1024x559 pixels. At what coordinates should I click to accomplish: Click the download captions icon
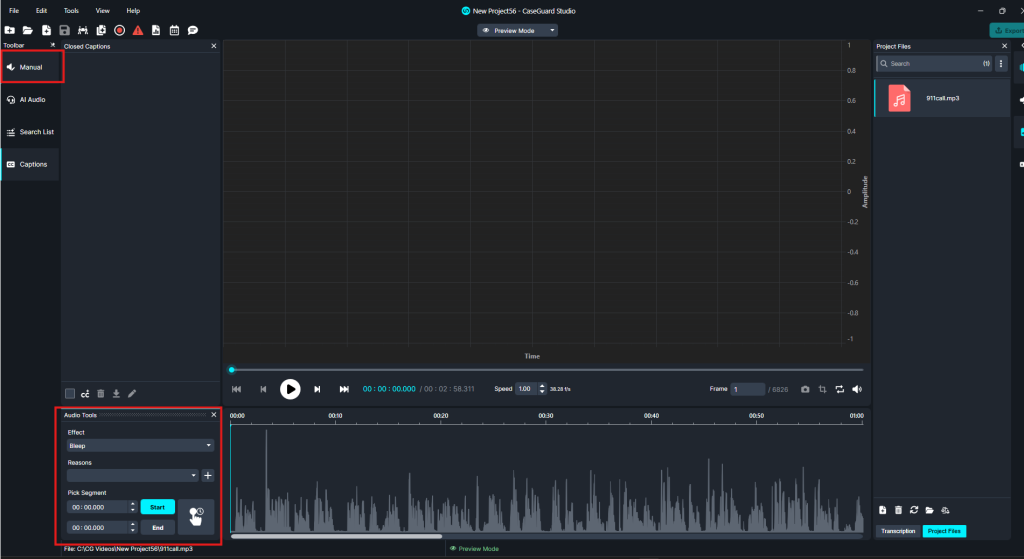click(x=116, y=393)
